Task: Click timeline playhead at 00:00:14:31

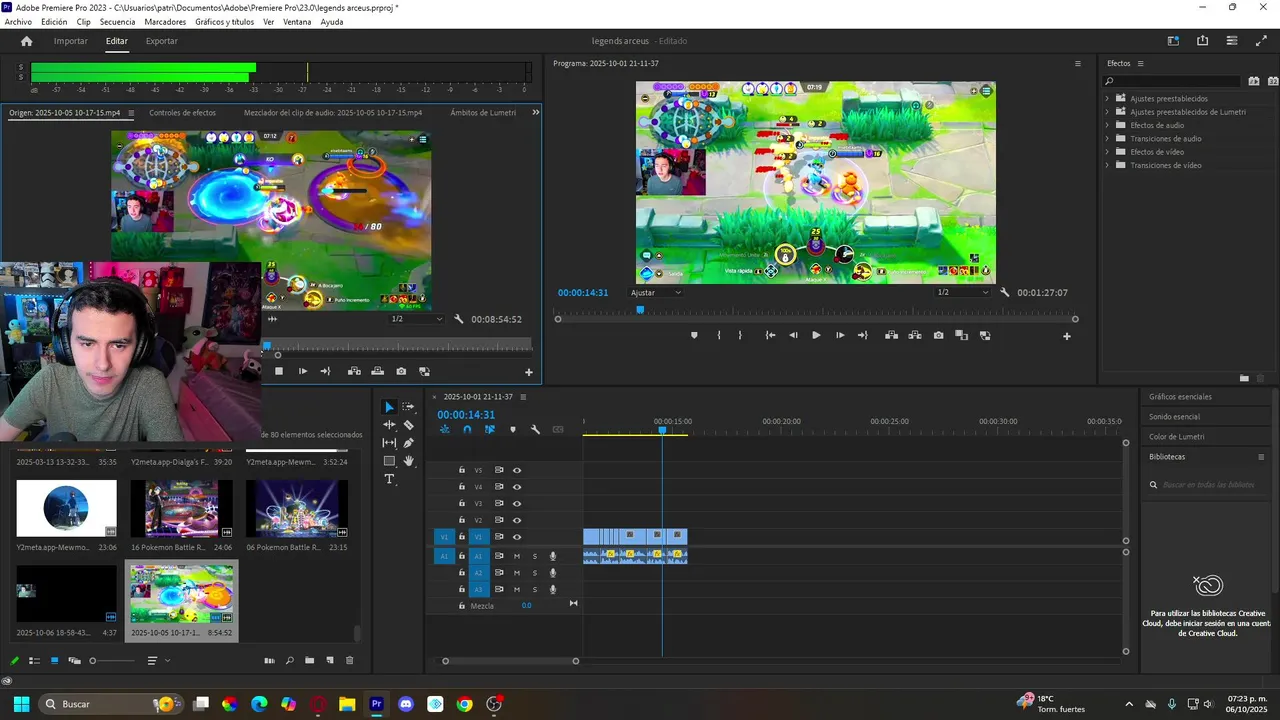Action: tap(662, 430)
